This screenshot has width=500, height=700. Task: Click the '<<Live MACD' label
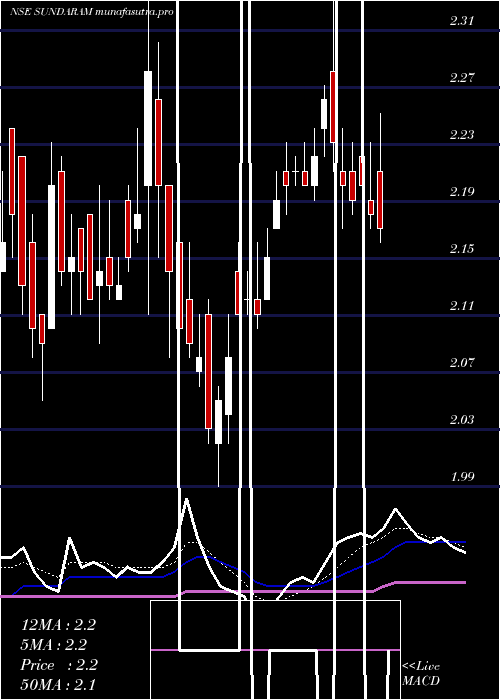421,674
